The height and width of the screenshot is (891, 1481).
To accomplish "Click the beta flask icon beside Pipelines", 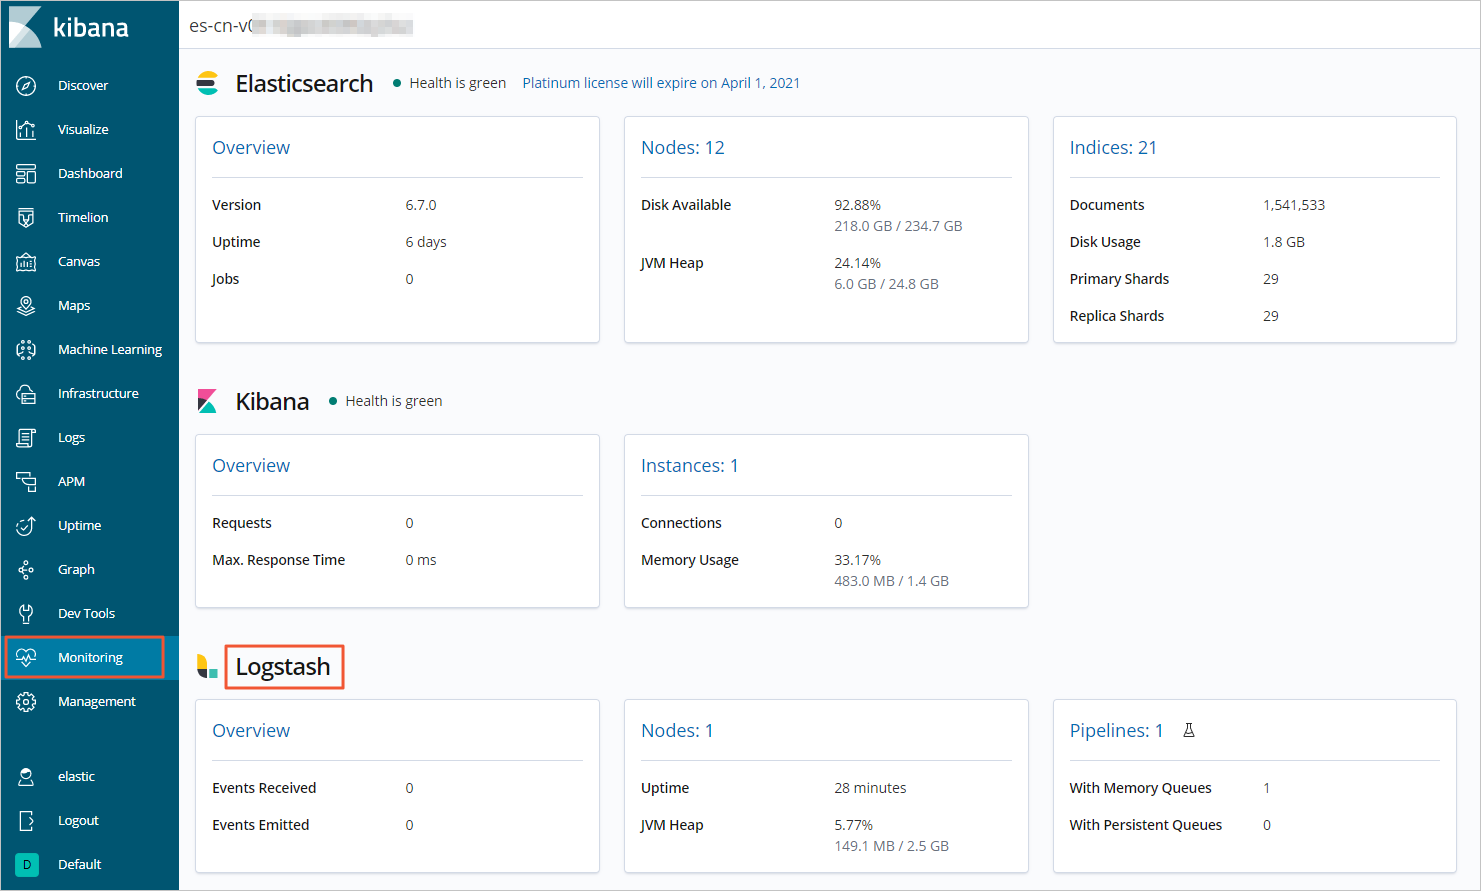I will click(1189, 731).
